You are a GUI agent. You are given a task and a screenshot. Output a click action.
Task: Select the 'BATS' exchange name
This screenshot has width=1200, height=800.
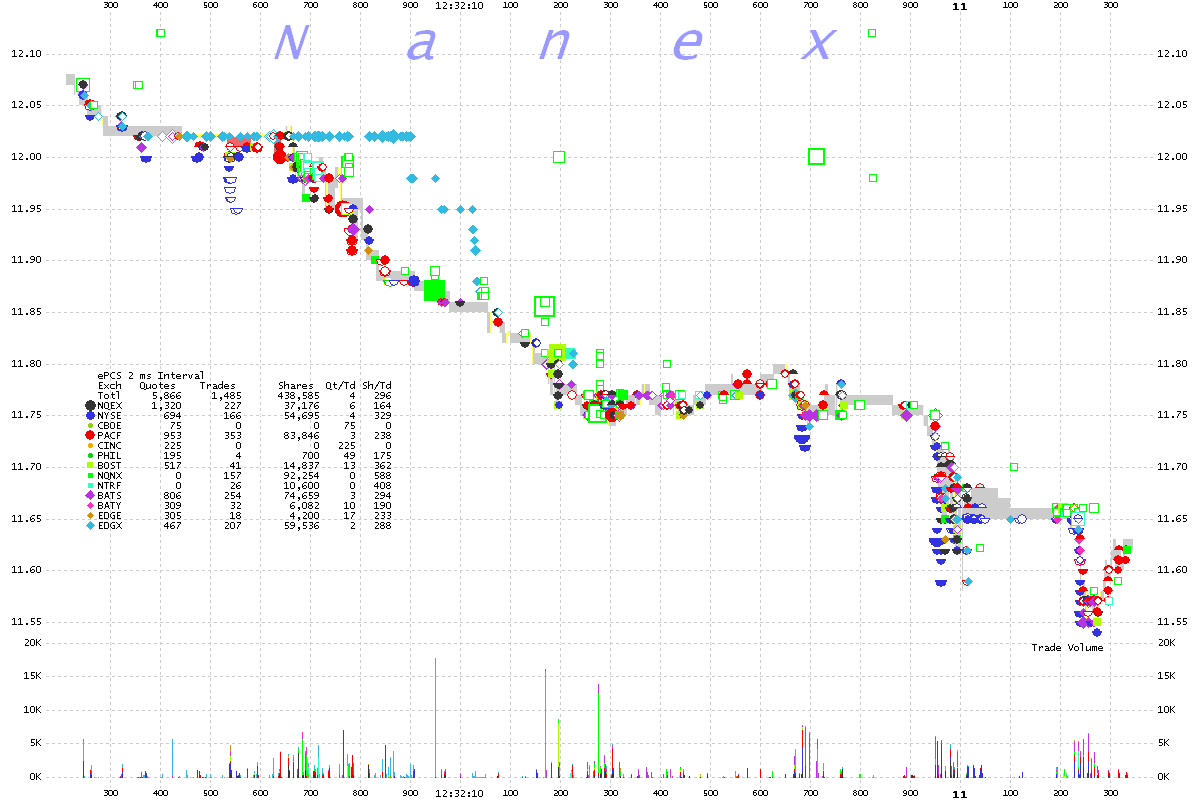point(109,495)
